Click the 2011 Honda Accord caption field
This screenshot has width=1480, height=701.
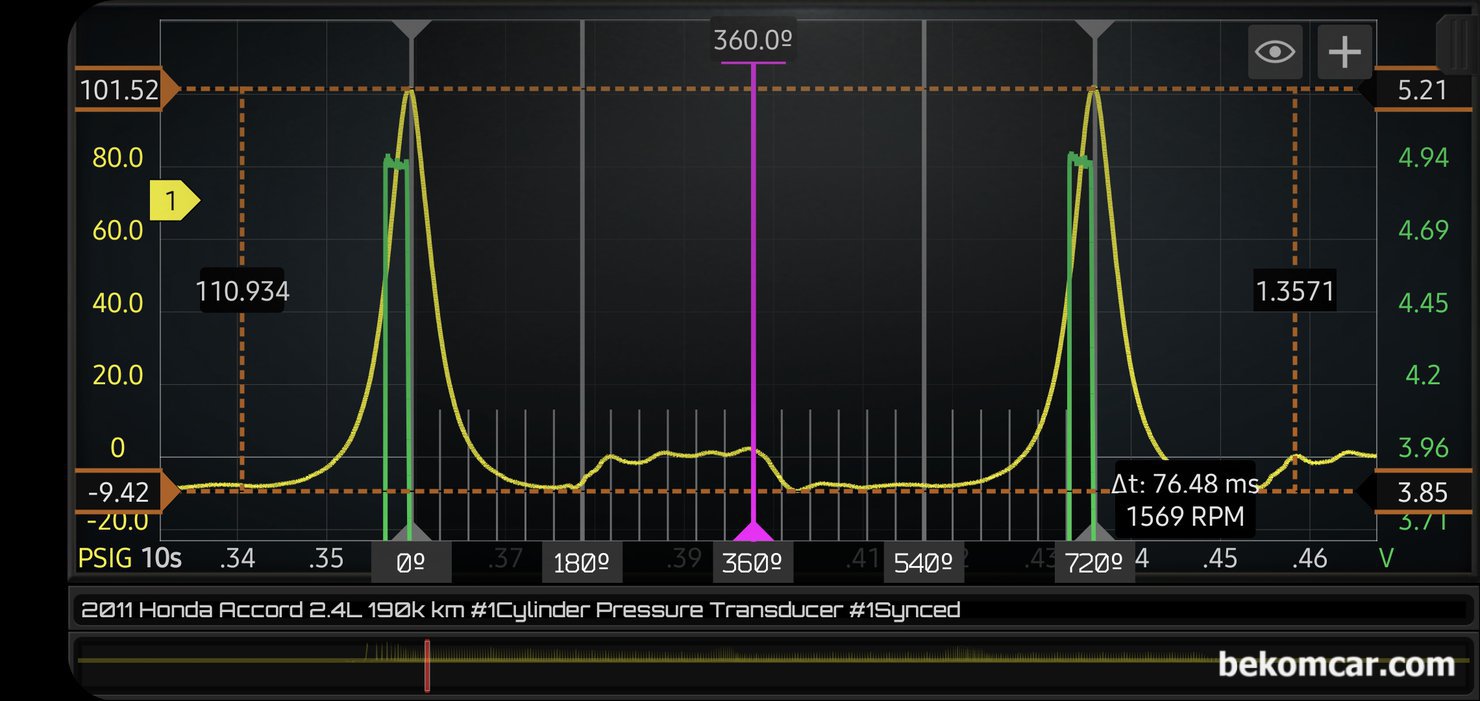pos(520,609)
